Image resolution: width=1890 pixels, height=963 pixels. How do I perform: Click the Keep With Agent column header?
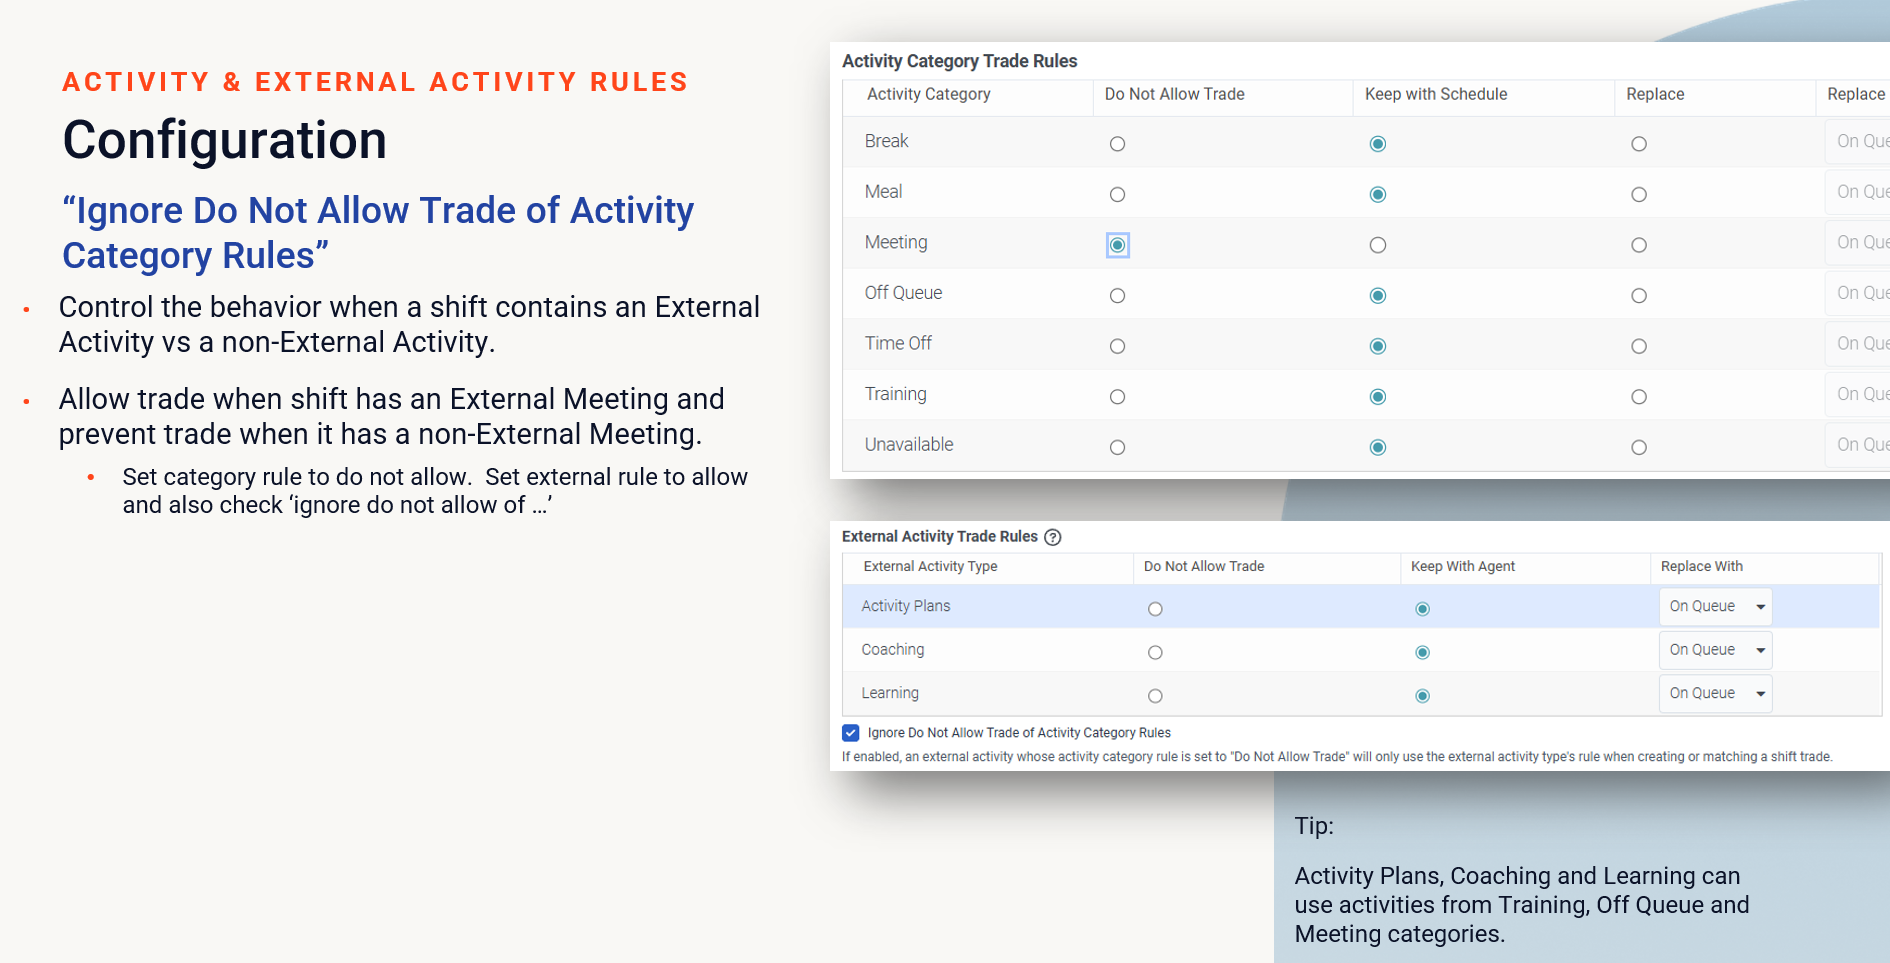(1462, 566)
